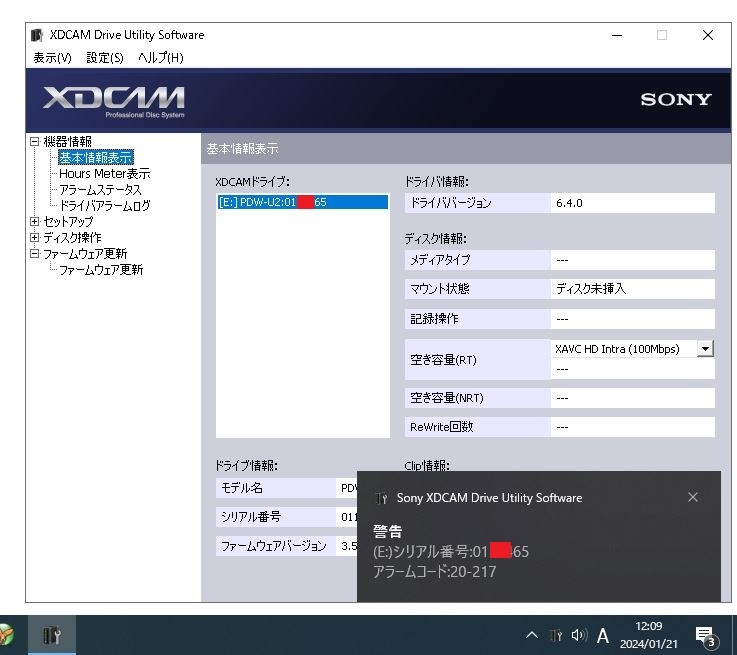Viewport: 737px width, 655px height.
Task: Toggle the IME input mode indicator A
Action: [x=603, y=636]
